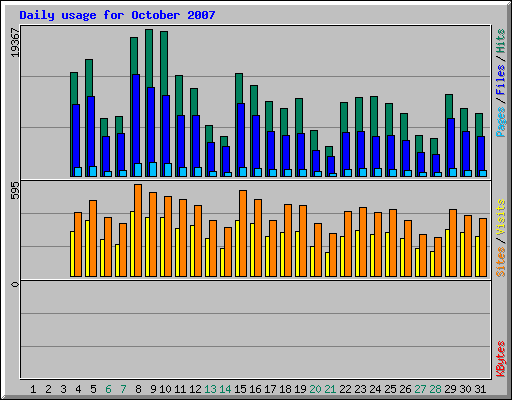Click day 2 on the x-axis

(x=48, y=389)
